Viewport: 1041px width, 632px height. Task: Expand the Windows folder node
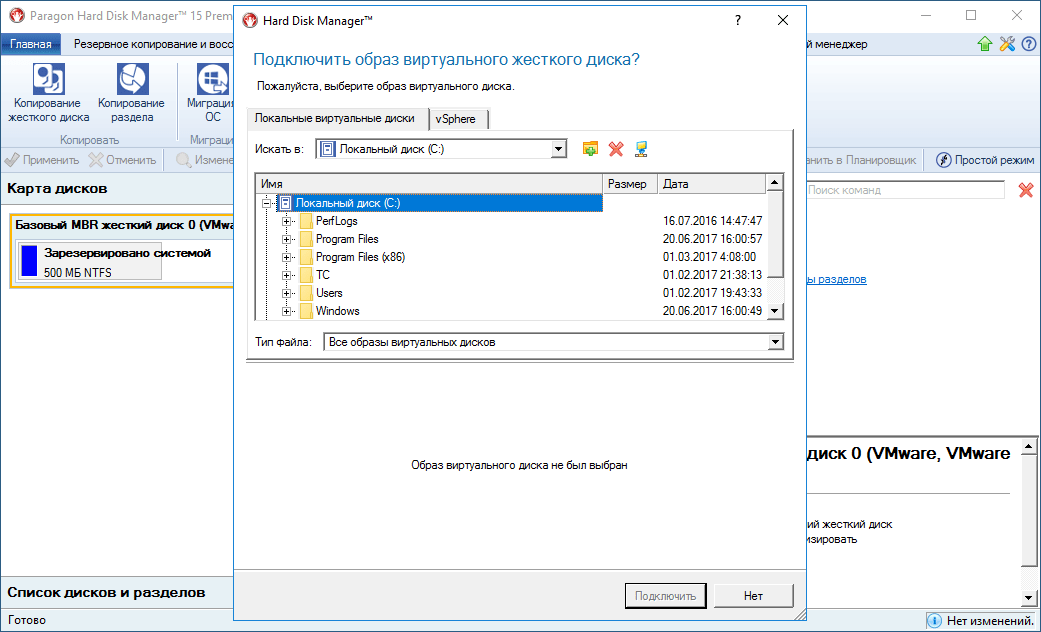point(287,311)
